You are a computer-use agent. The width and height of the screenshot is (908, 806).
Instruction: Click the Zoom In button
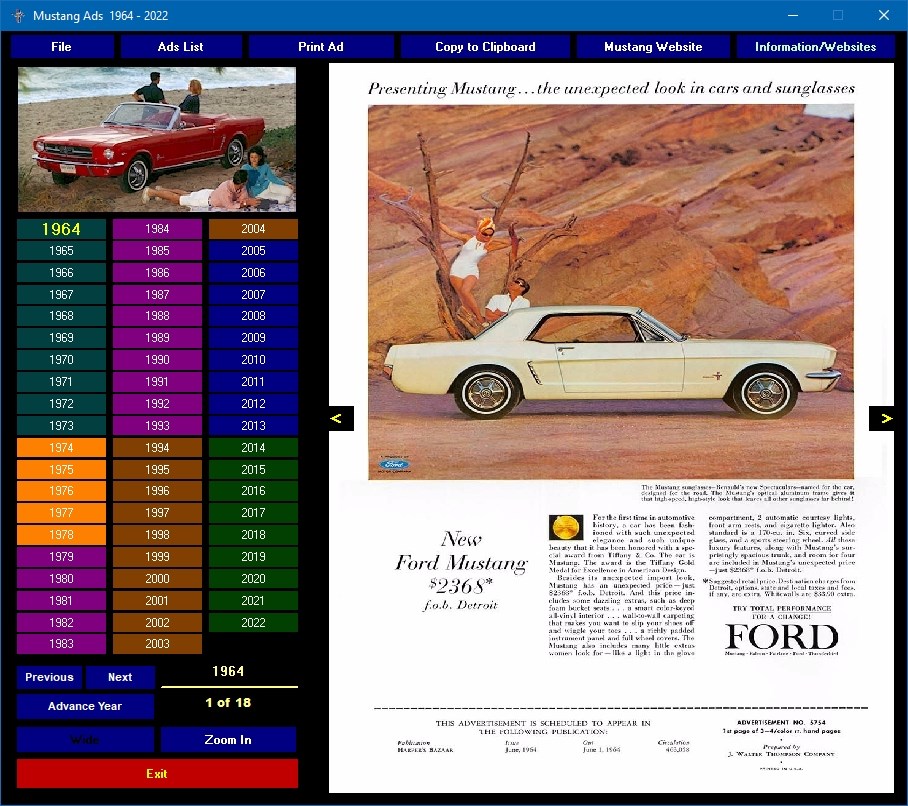pos(228,739)
